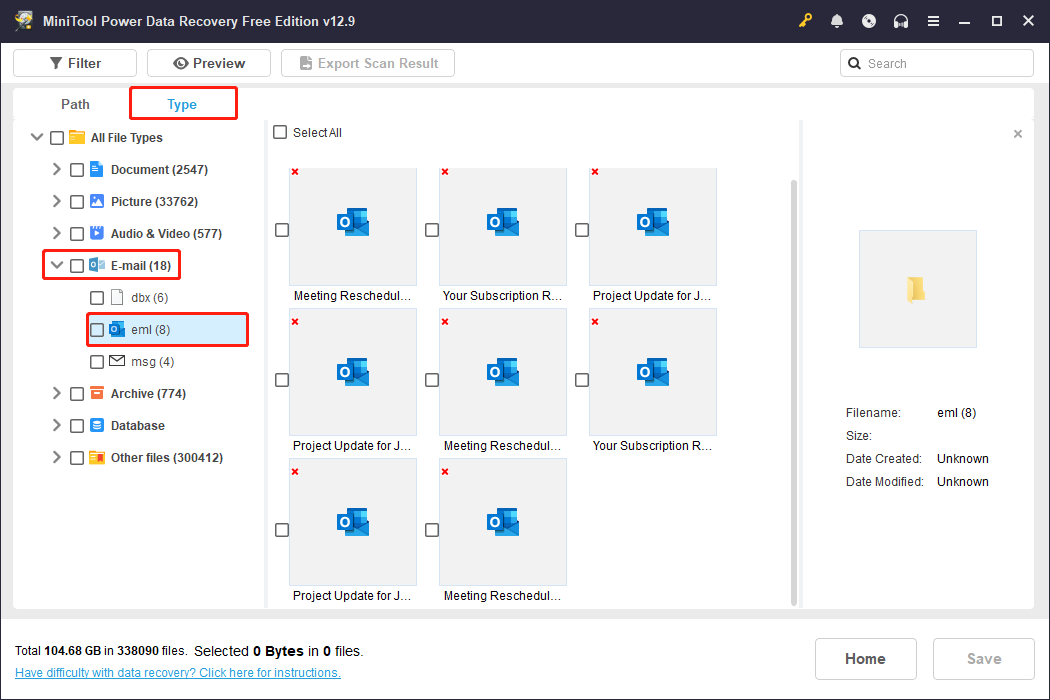Expand the Picture category
This screenshot has height=700, width=1050.
coord(57,201)
